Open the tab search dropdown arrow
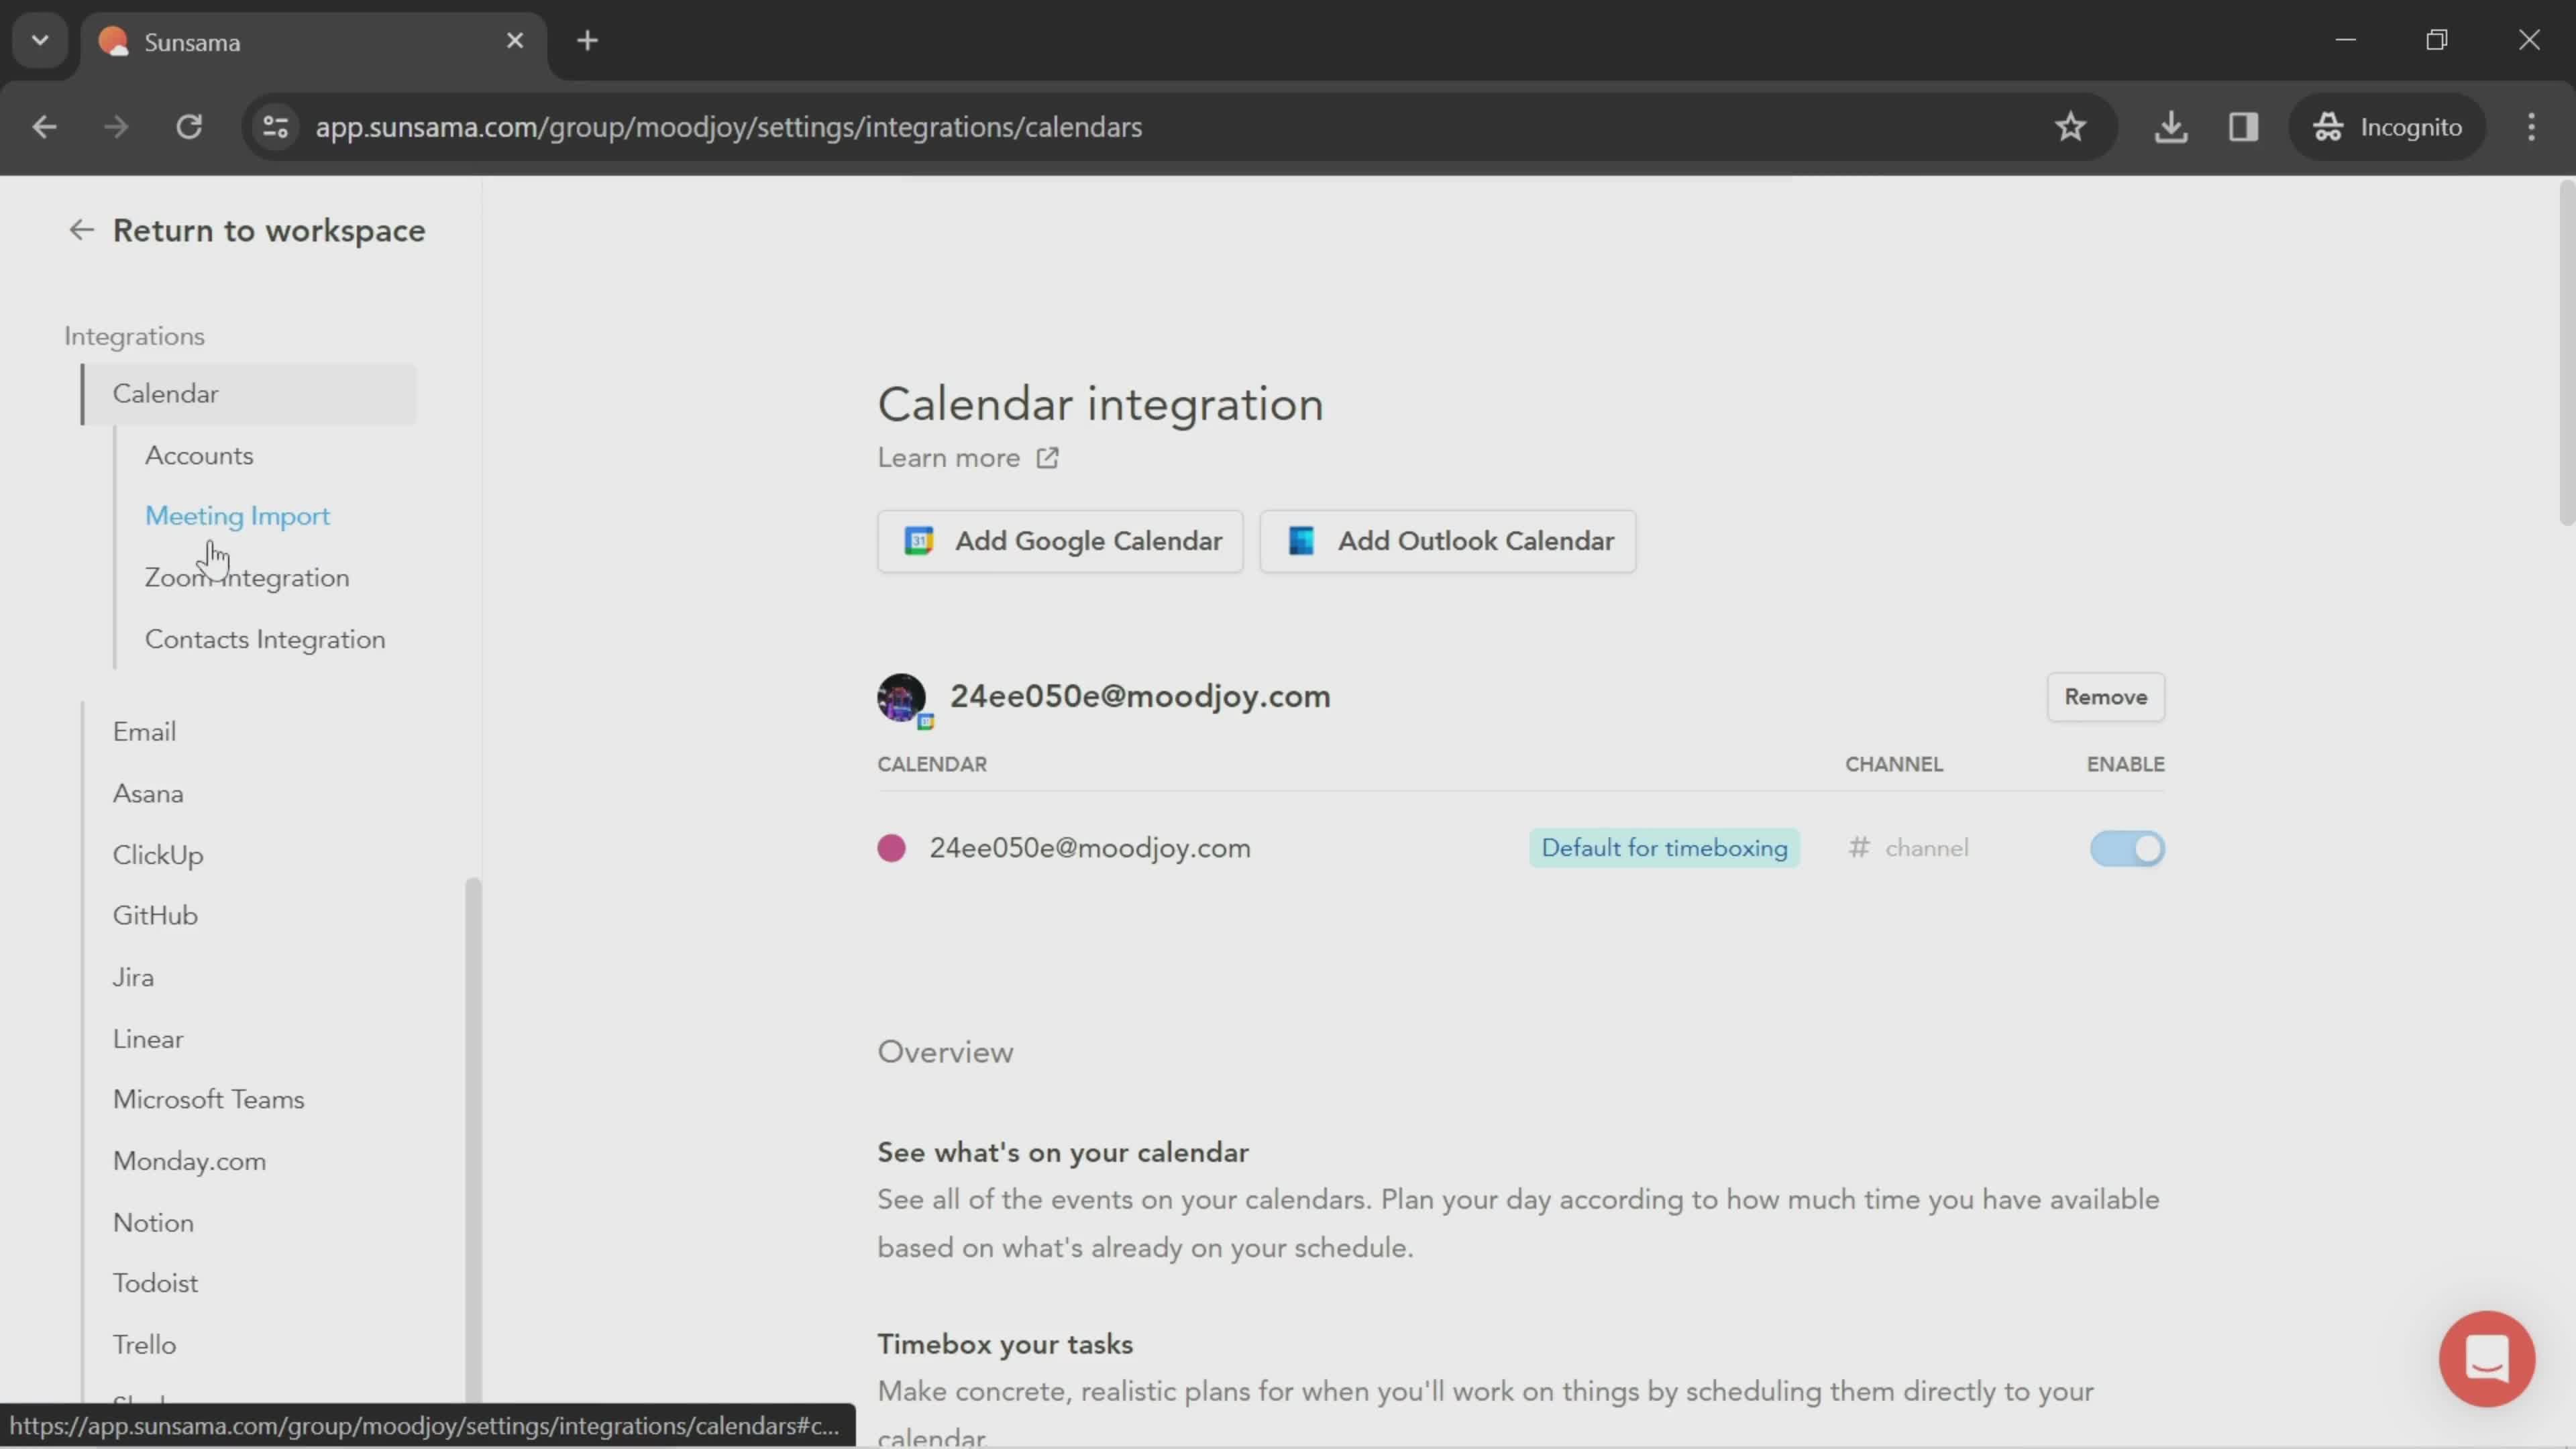 (x=40, y=41)
